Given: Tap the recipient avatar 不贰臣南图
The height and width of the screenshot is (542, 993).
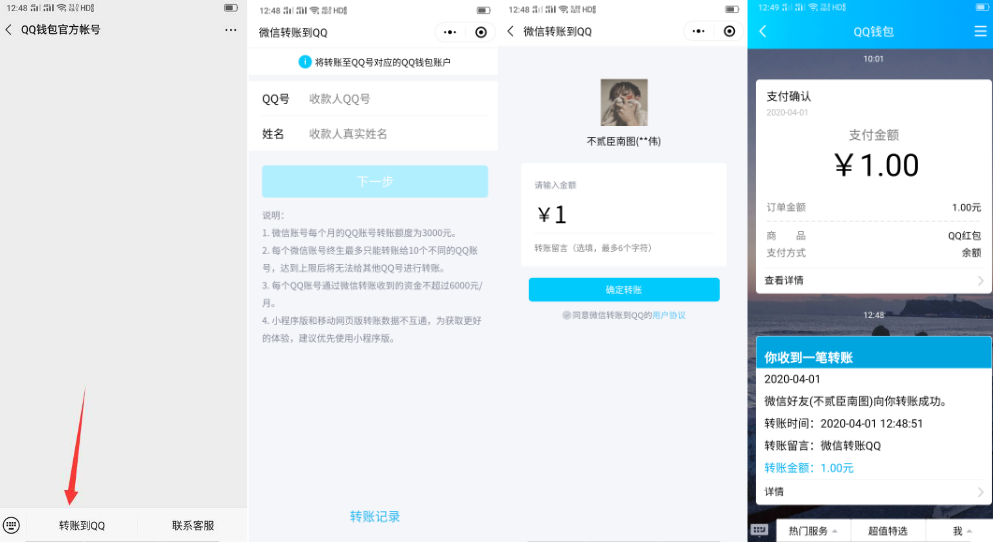Looking at the screenshot, I should 624,103.
